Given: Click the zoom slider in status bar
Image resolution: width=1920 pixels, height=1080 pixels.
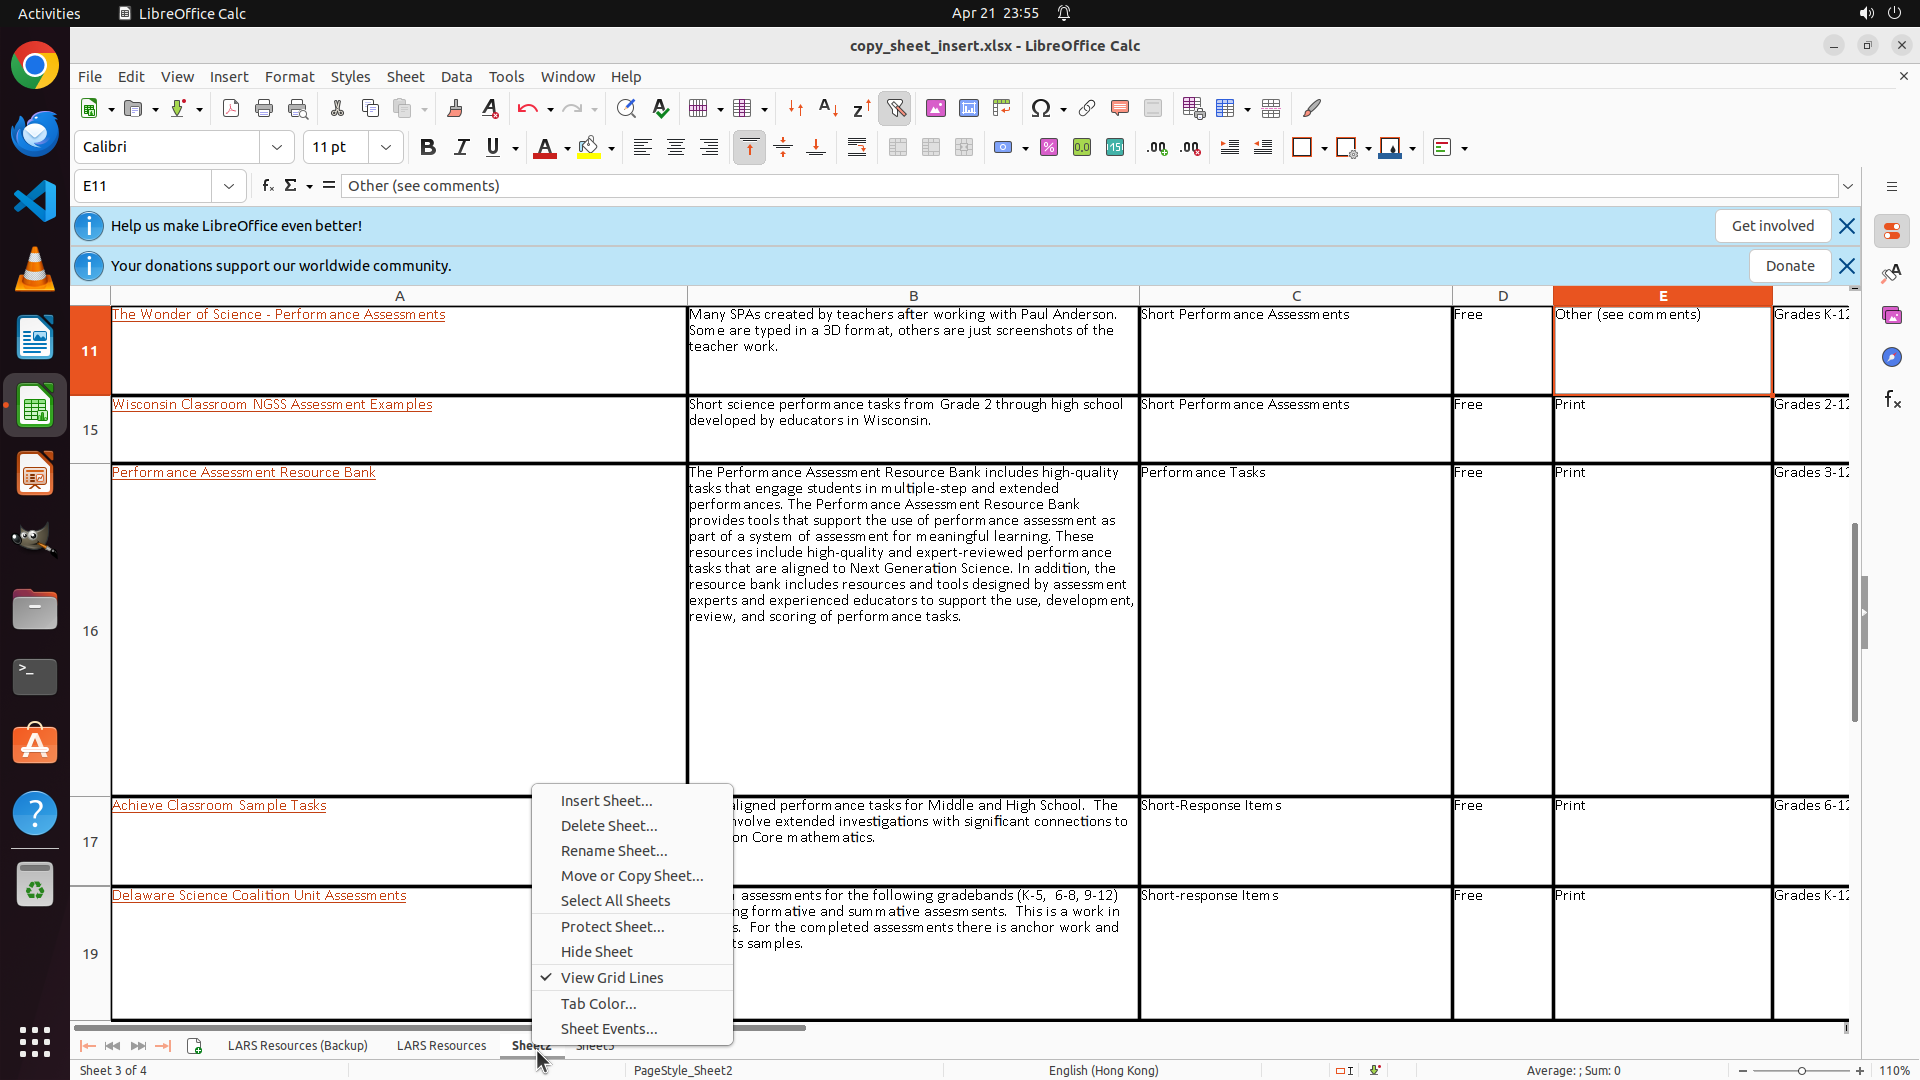Looking at the screenshot, I should click(x=1801, y=1070).
